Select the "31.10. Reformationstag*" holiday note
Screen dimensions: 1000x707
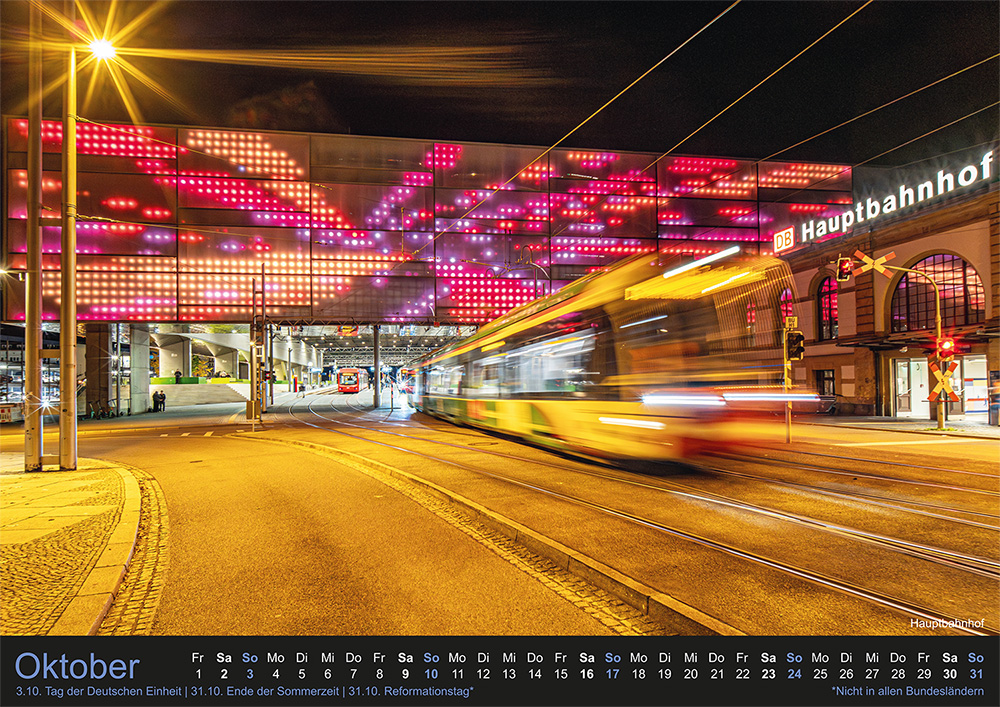[x=411, y=692]
